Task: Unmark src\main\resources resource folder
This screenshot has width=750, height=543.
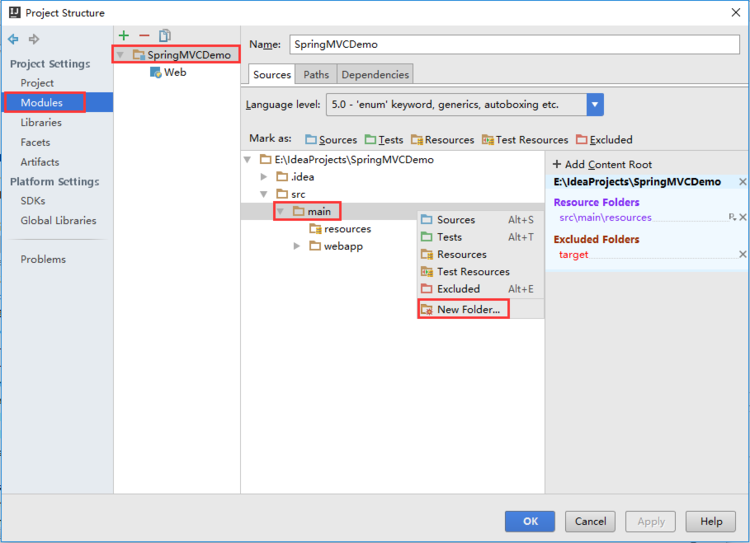Action: click(743, 217)
